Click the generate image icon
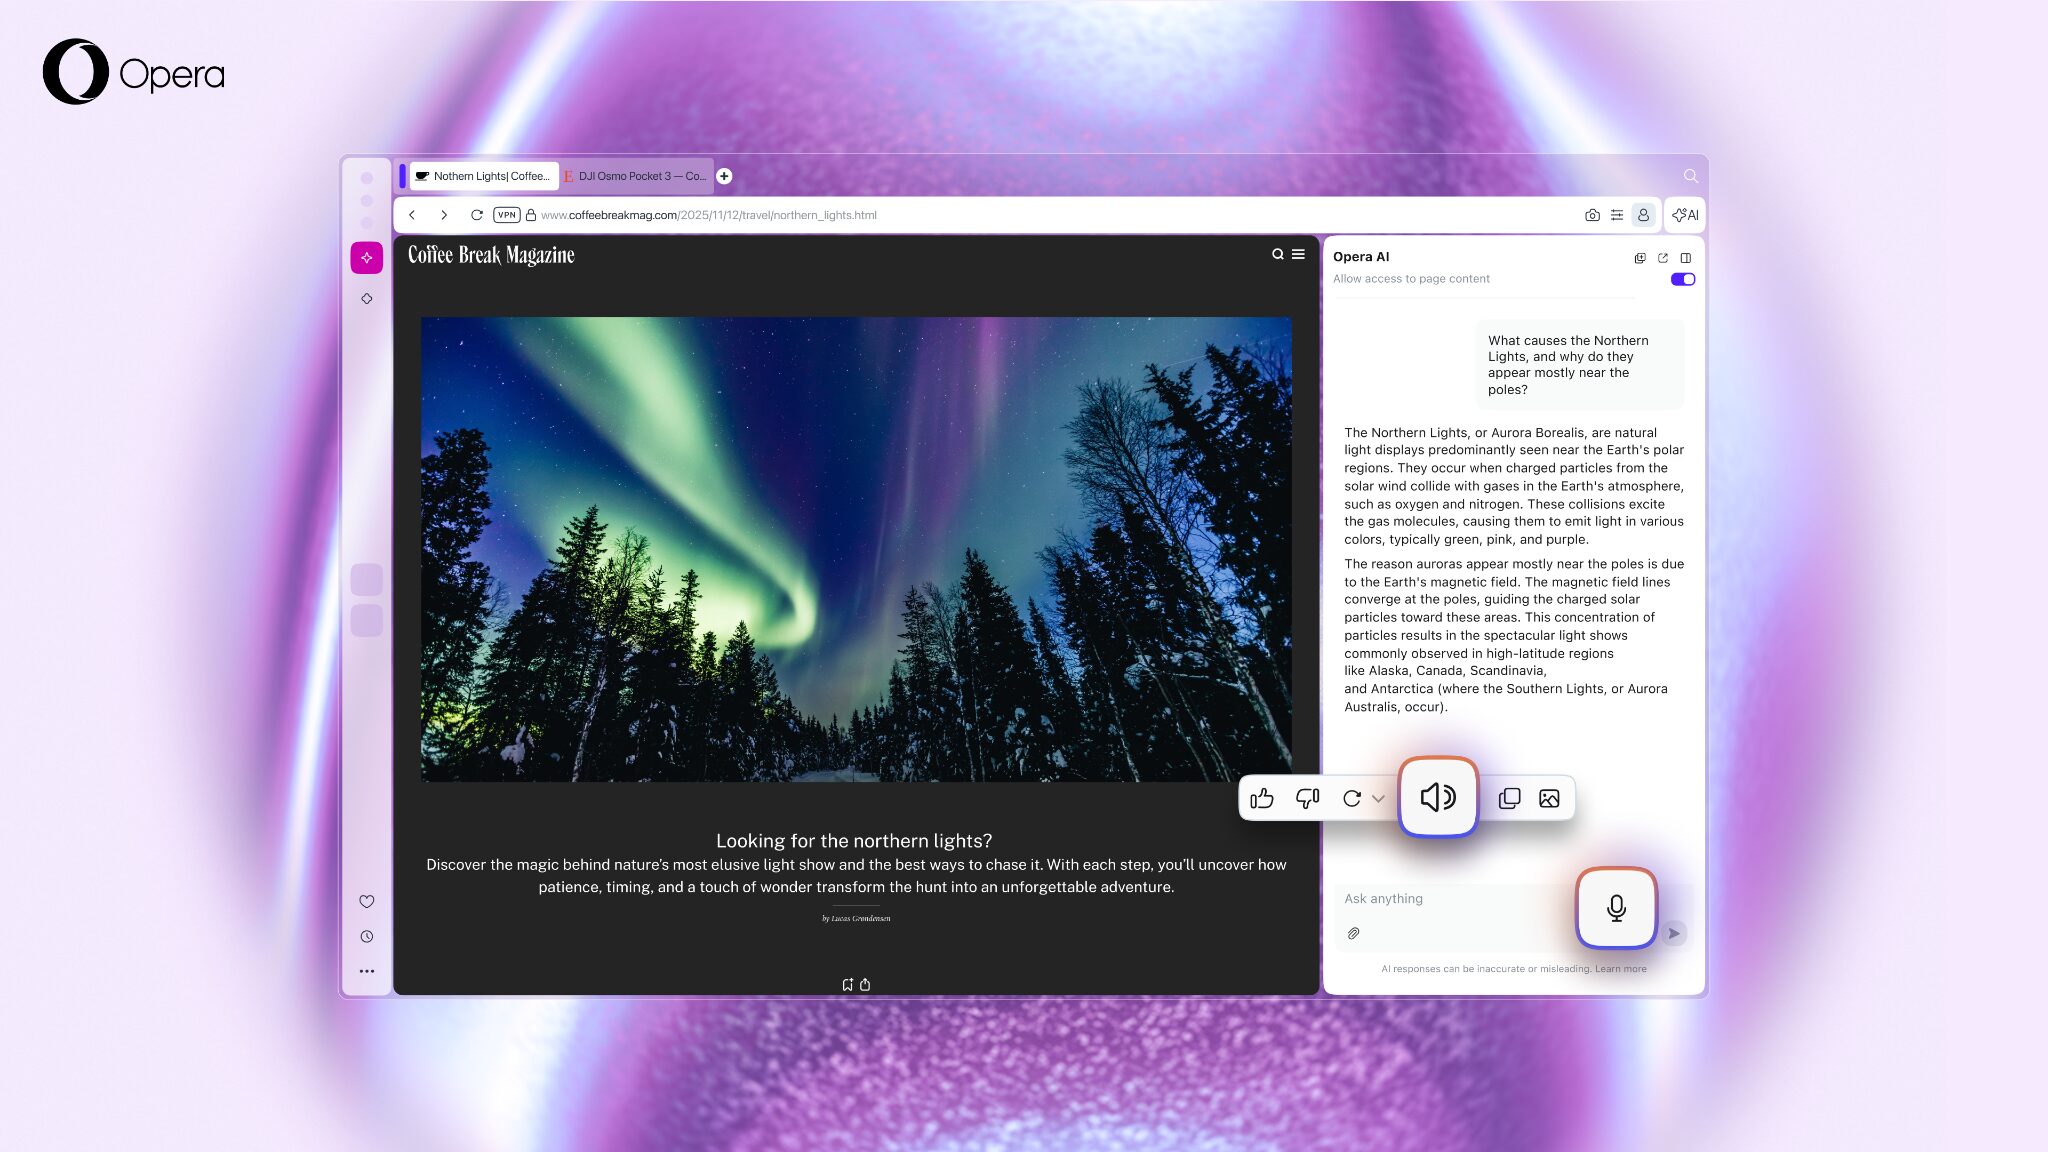The image size is (2048, 1152). (x=1549, y=798)
